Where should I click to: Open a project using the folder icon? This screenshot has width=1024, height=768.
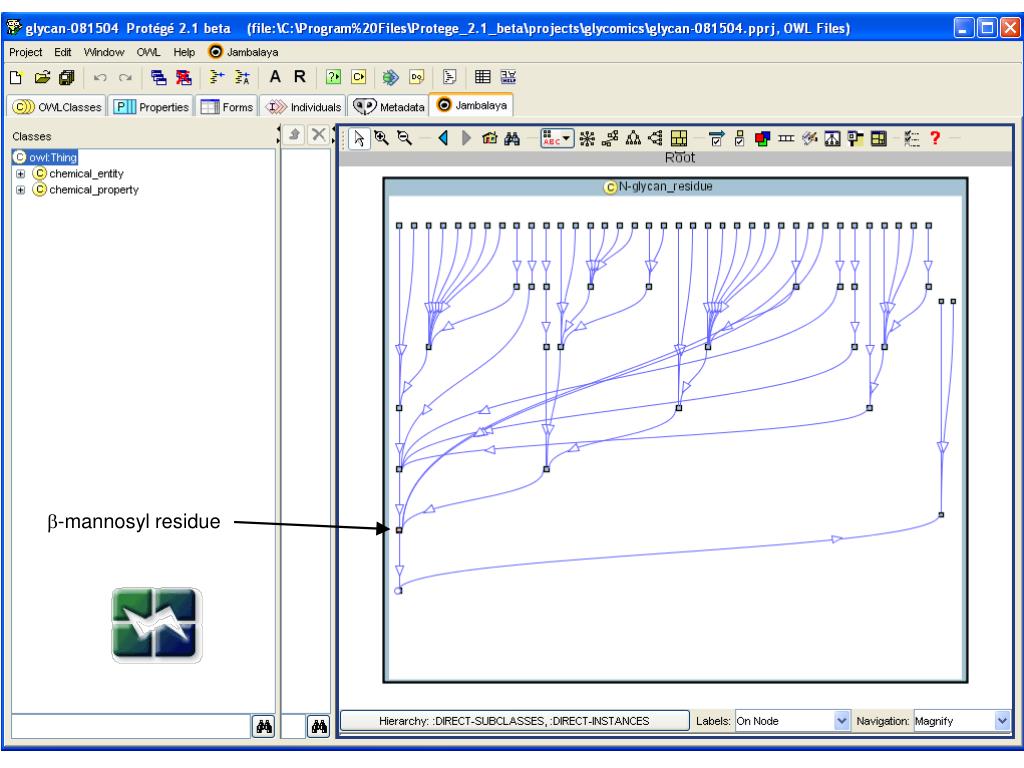(42, 77)
